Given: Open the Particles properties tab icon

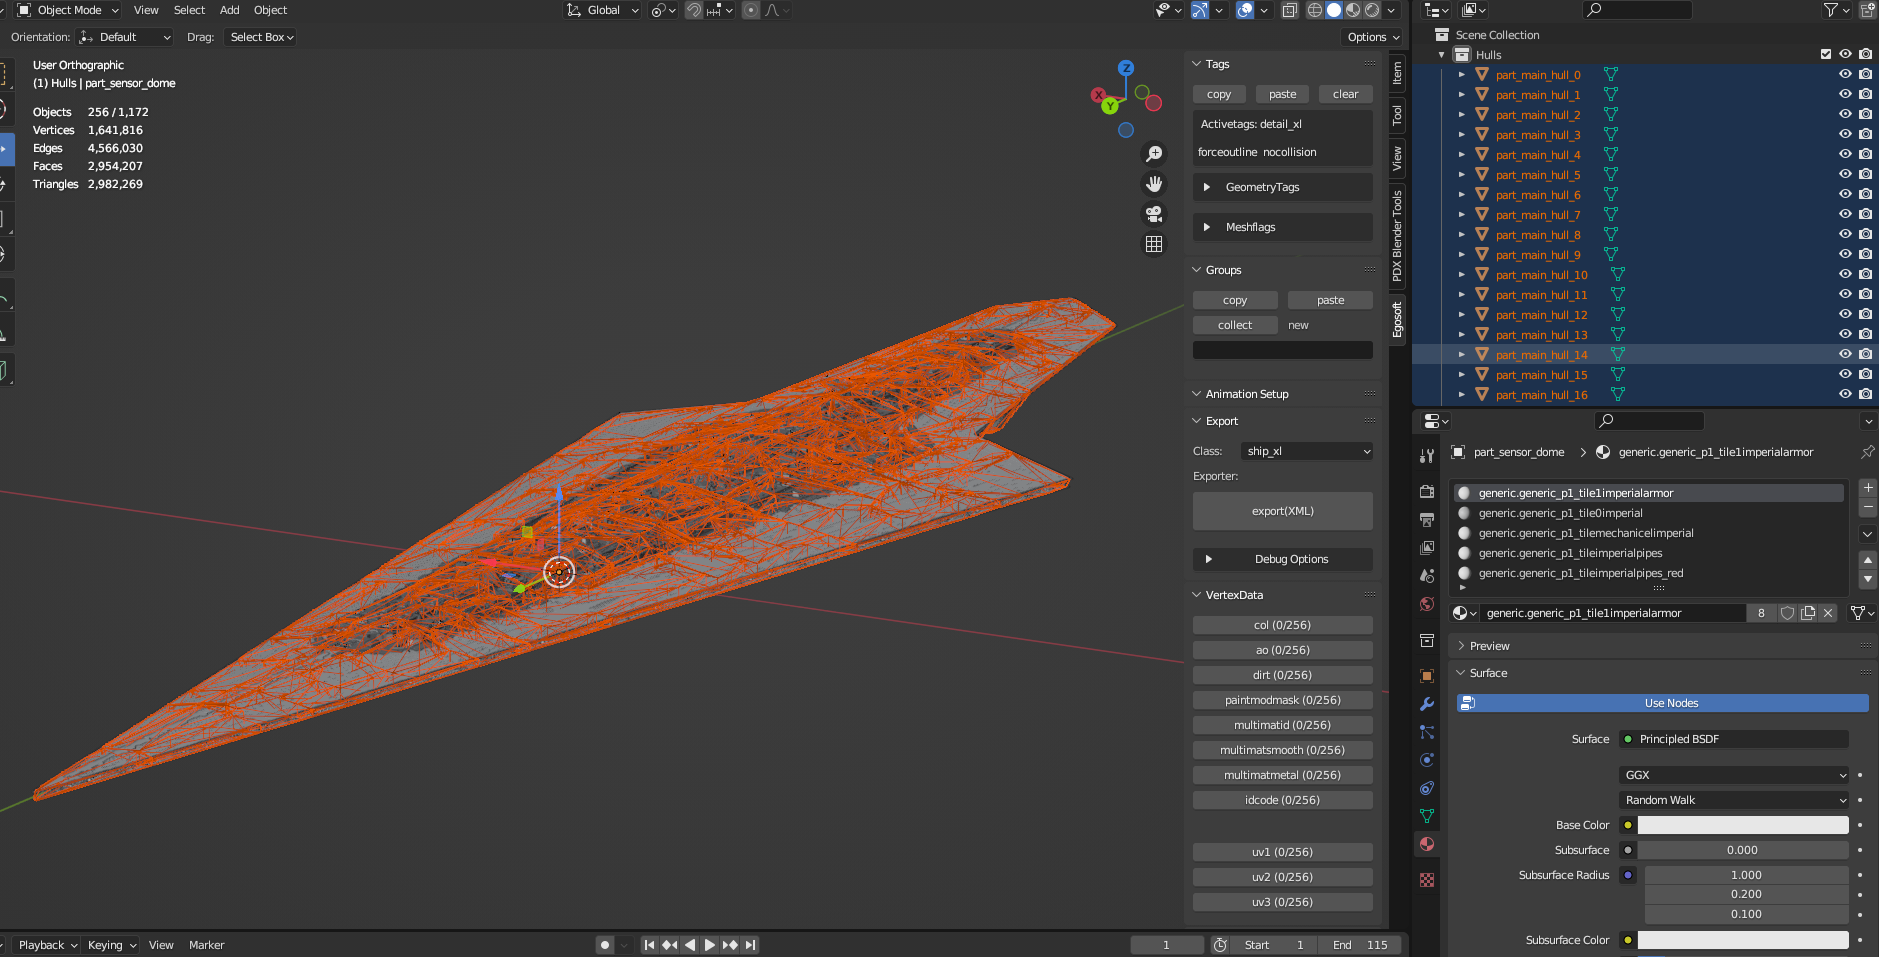Looking at the screenshot, I should coord(1427,732).
